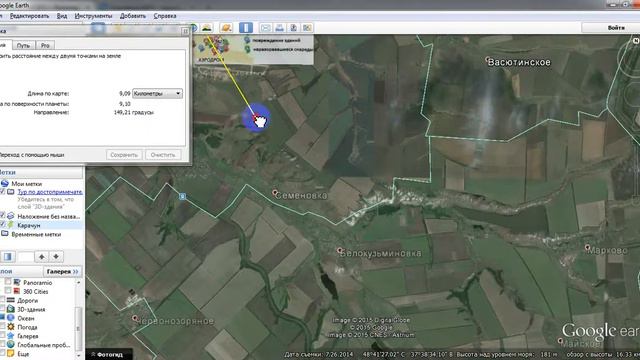Uncheck the Наложение без назва checkbox
The width and height of the screenshot is (640, 360).
(x=2, y=216)
